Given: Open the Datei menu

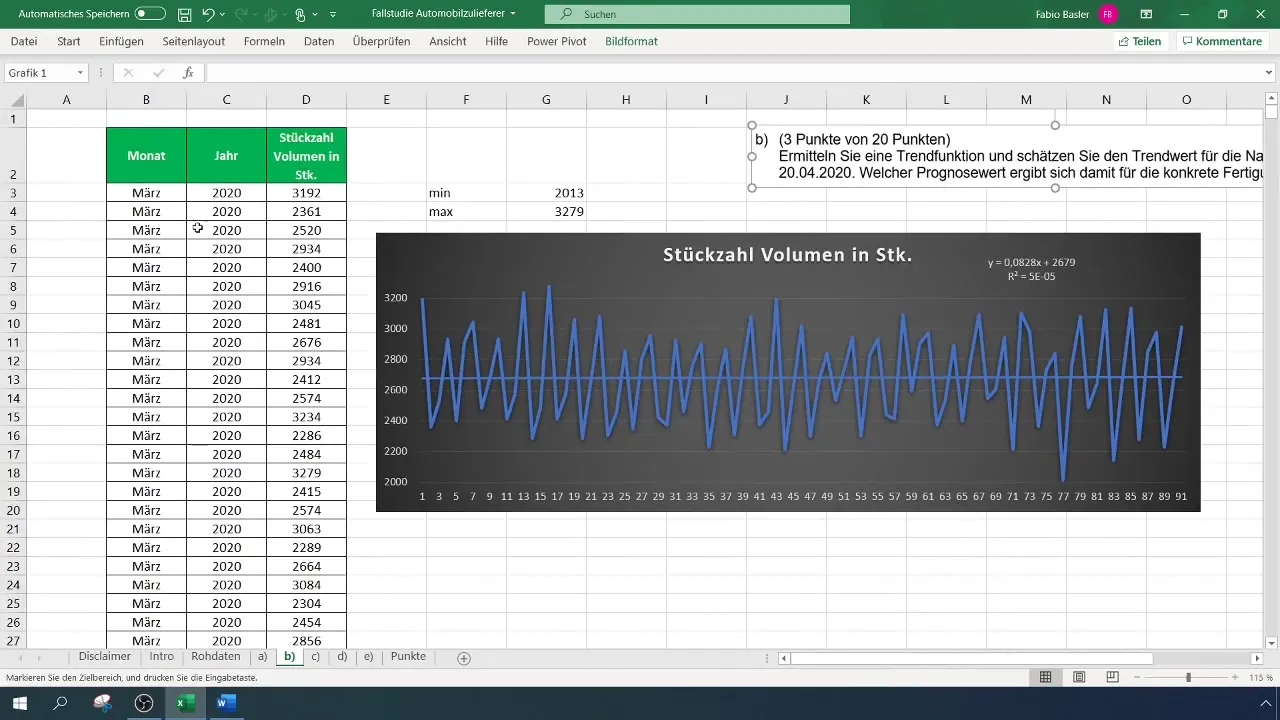Looking at the screenshot, I should pos(24,41).
